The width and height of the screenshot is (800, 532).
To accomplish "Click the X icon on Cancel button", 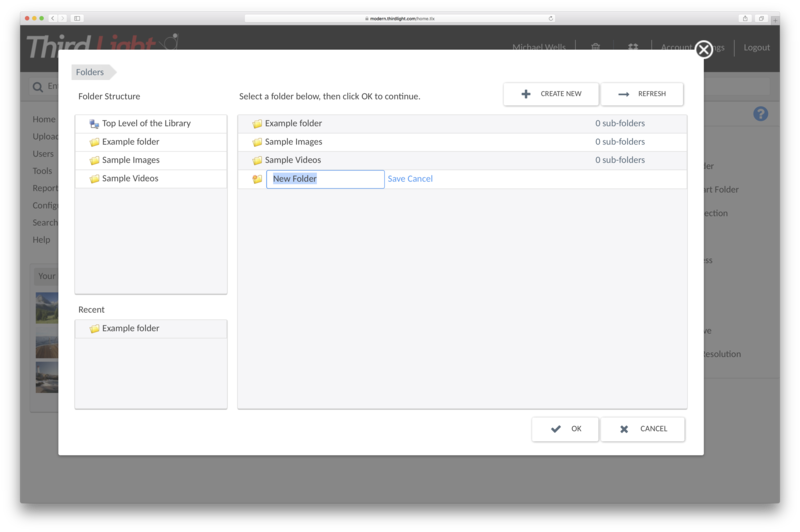I will [x=624, y=429].
